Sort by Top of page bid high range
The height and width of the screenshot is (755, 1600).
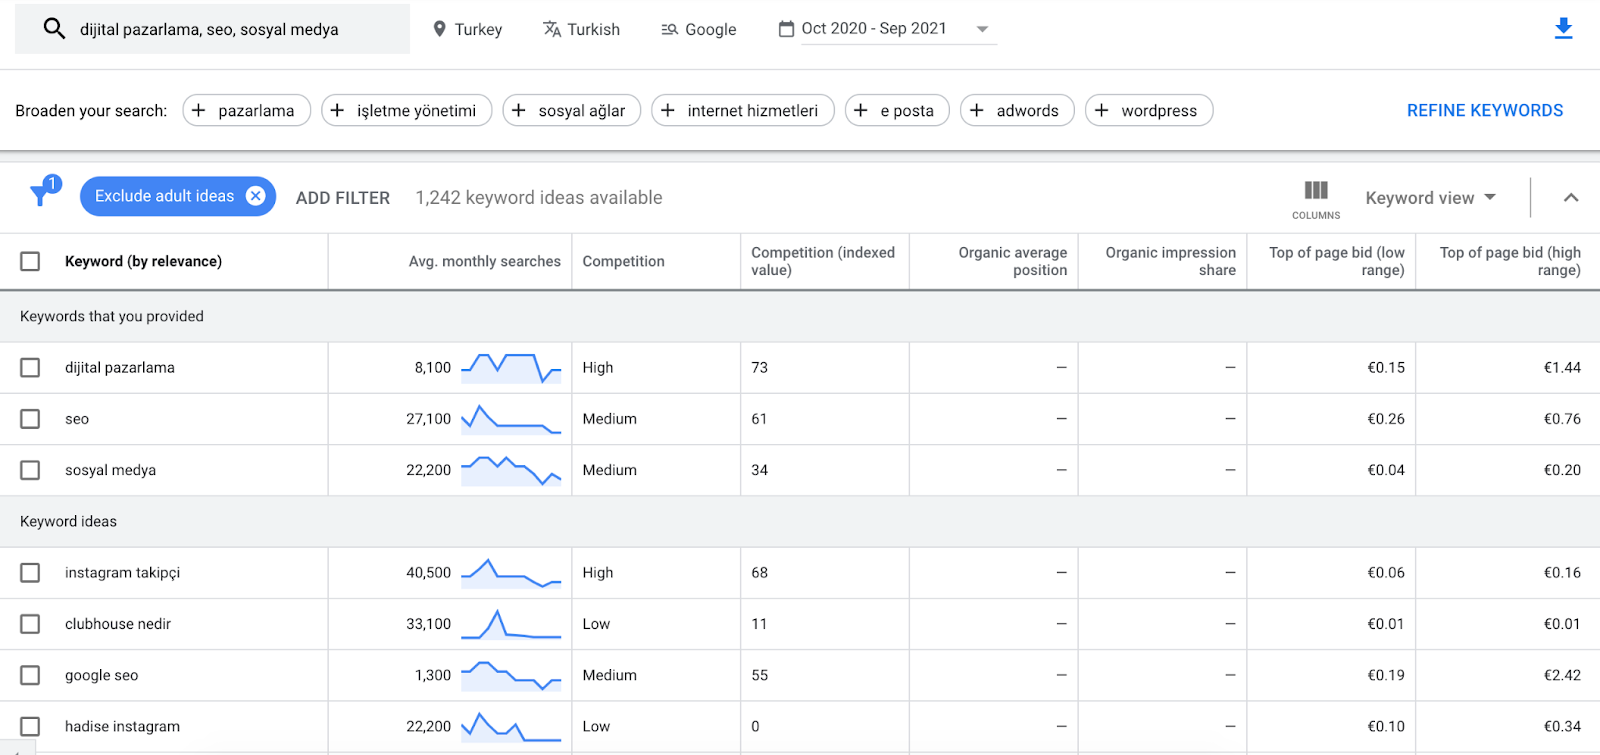(1510, 261)
